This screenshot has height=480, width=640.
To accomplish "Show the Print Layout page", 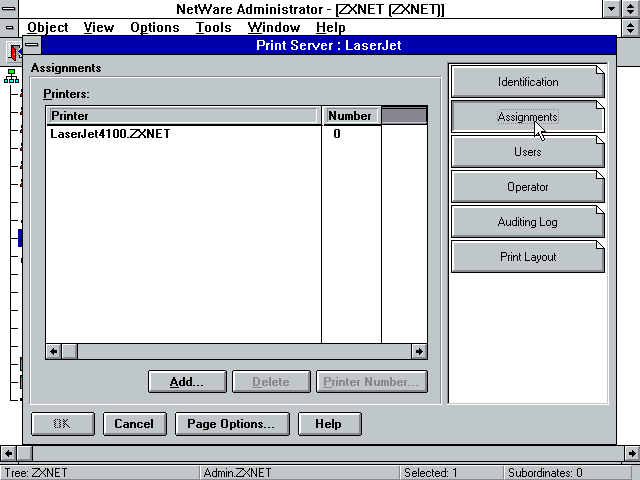I will [x=527, y=257].
